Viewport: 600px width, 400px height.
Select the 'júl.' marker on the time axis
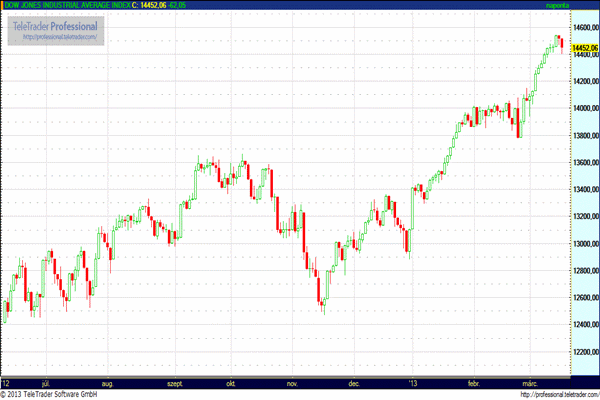[45, 382]
